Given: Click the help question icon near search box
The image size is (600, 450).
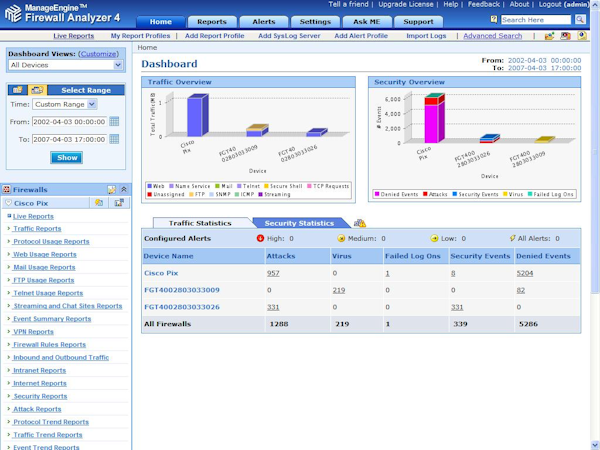Looking at the screenshot, I should tap(494, 19).
